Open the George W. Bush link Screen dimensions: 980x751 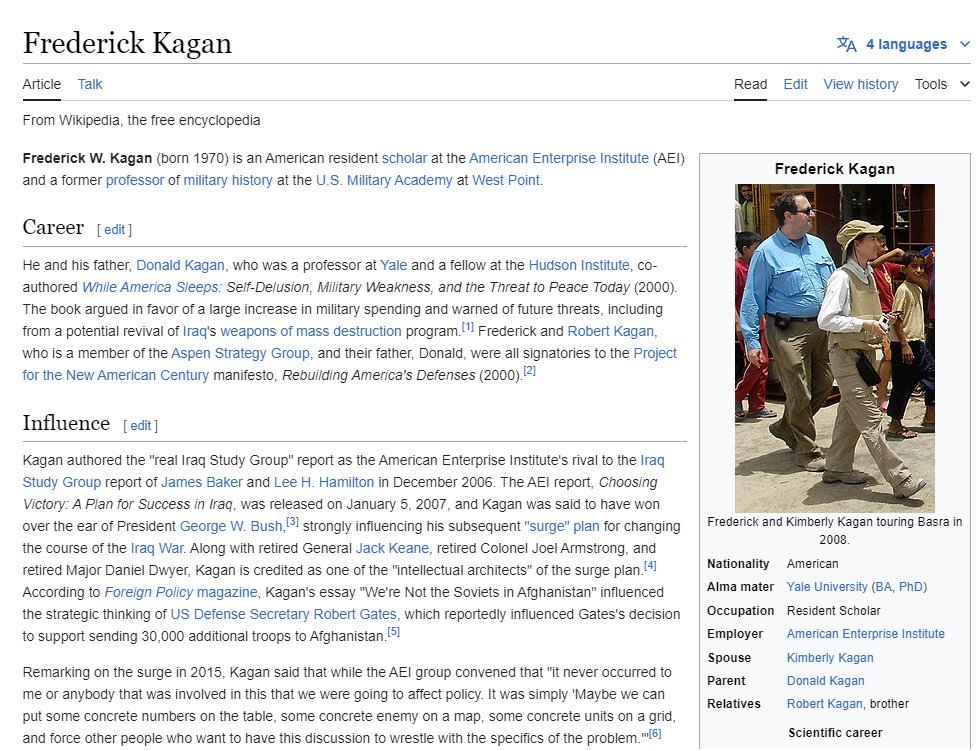pos(231,526)
